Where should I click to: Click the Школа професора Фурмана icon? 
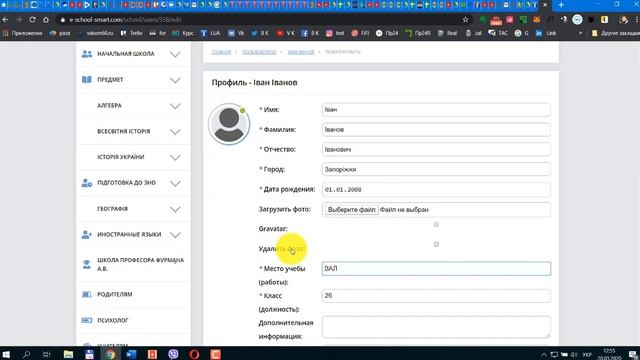(x=87, y=264)
